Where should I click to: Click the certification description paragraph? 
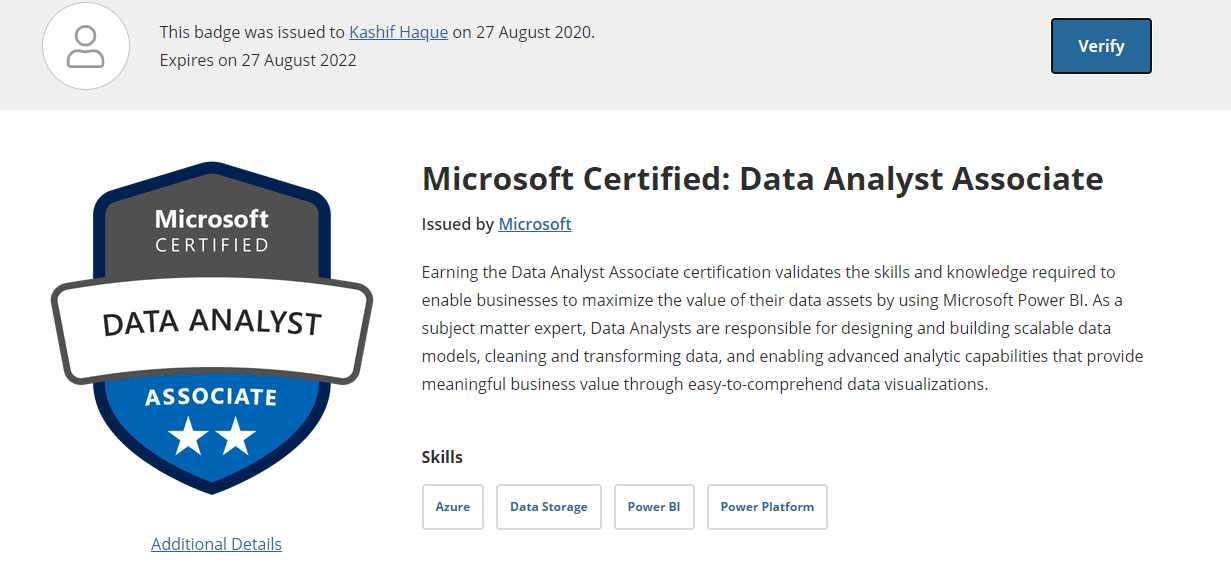pyautogui.click(x=783, y=328)
